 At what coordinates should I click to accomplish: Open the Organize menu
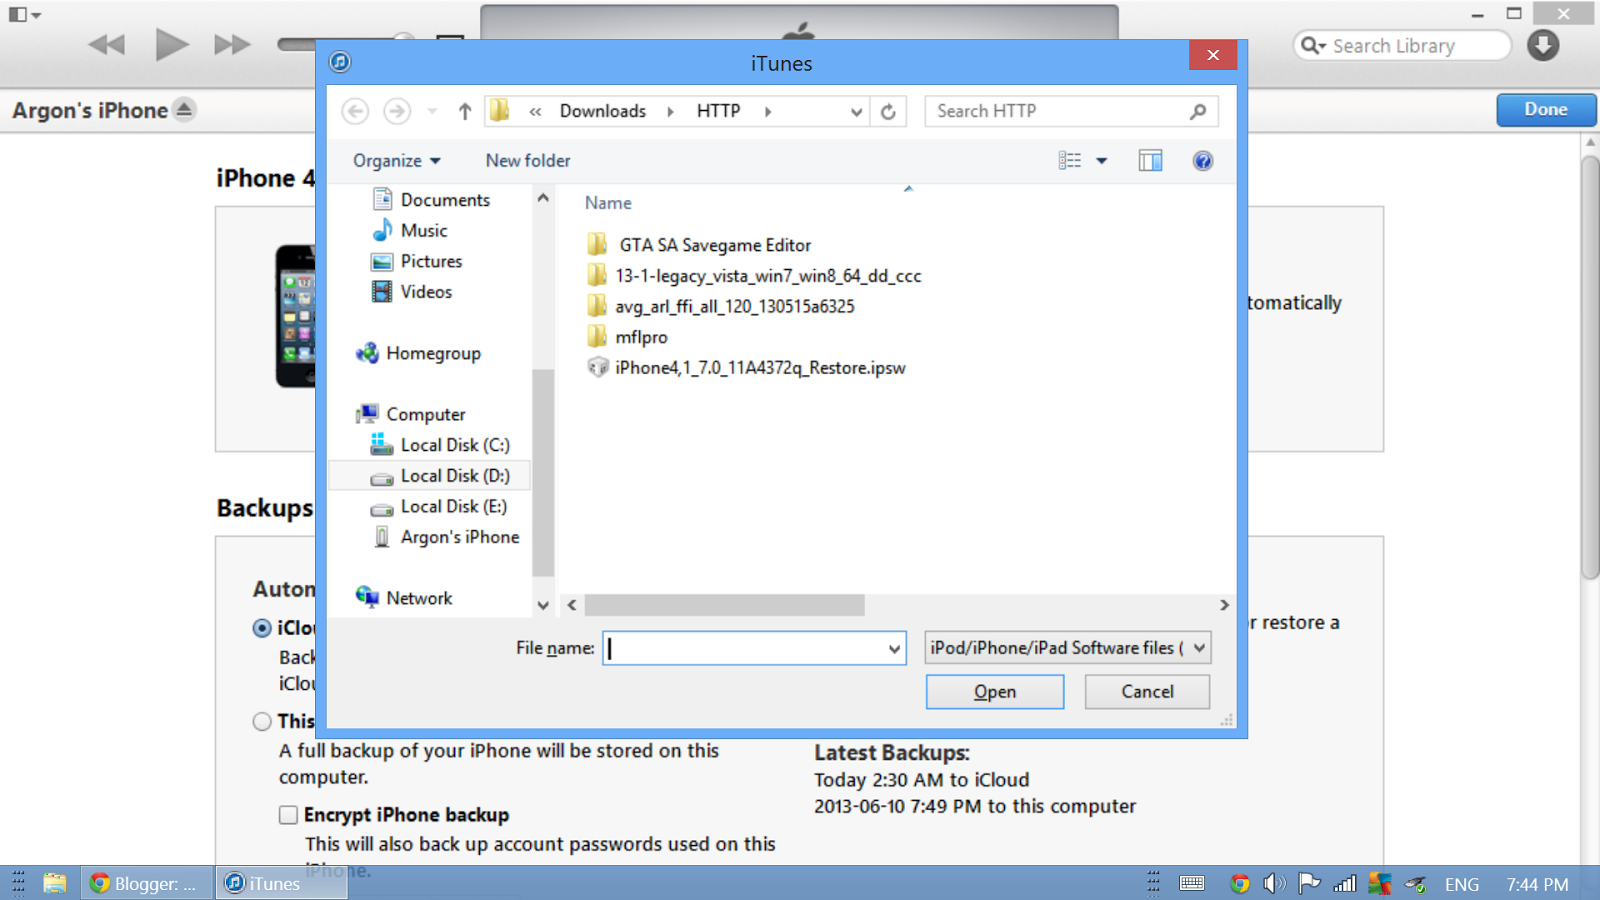point(397,161)
